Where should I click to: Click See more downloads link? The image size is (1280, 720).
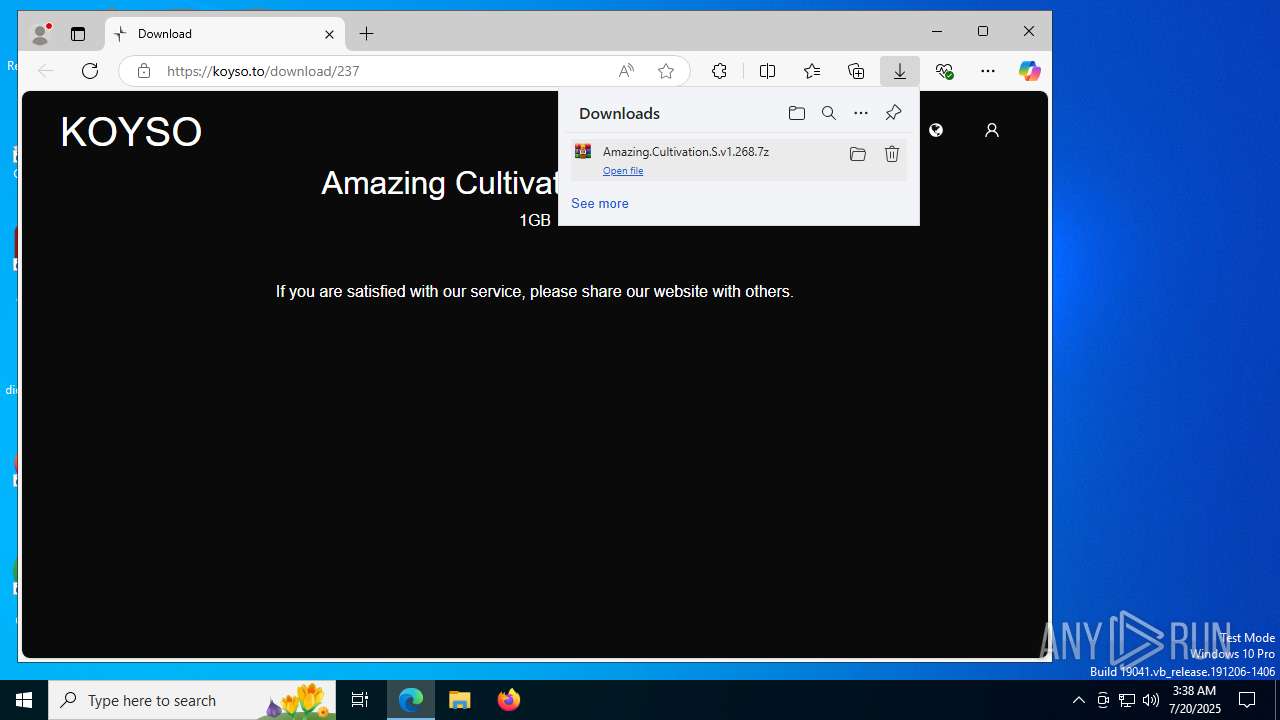[x=600, y=203]
